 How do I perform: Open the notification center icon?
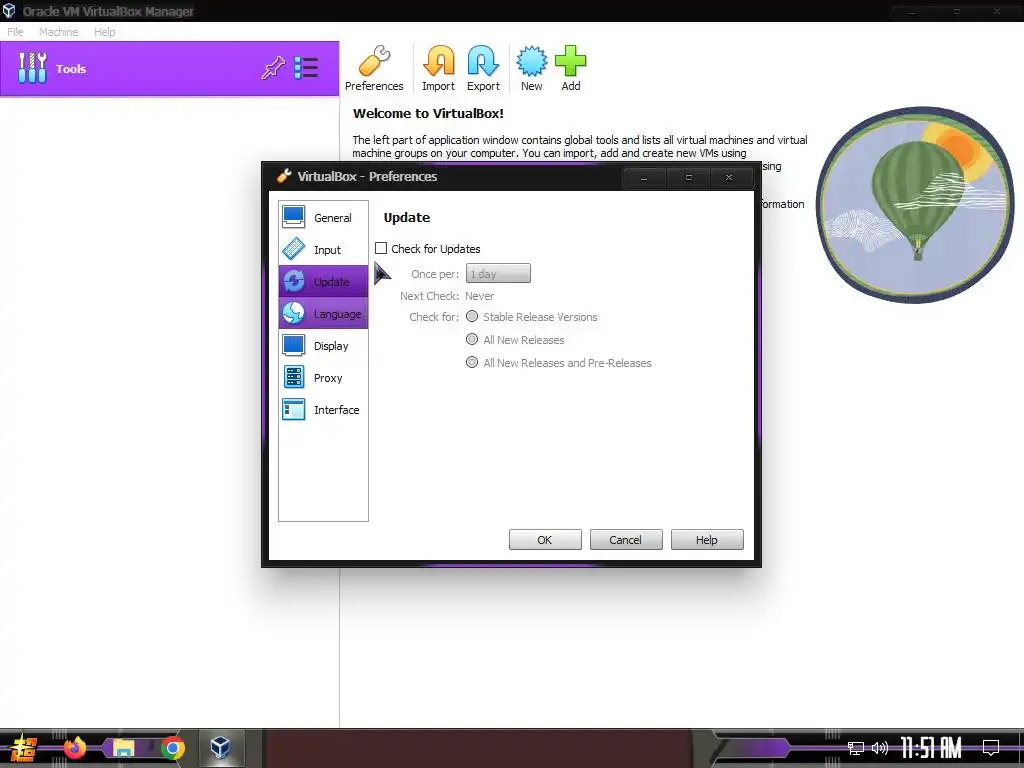pos(991,748)
